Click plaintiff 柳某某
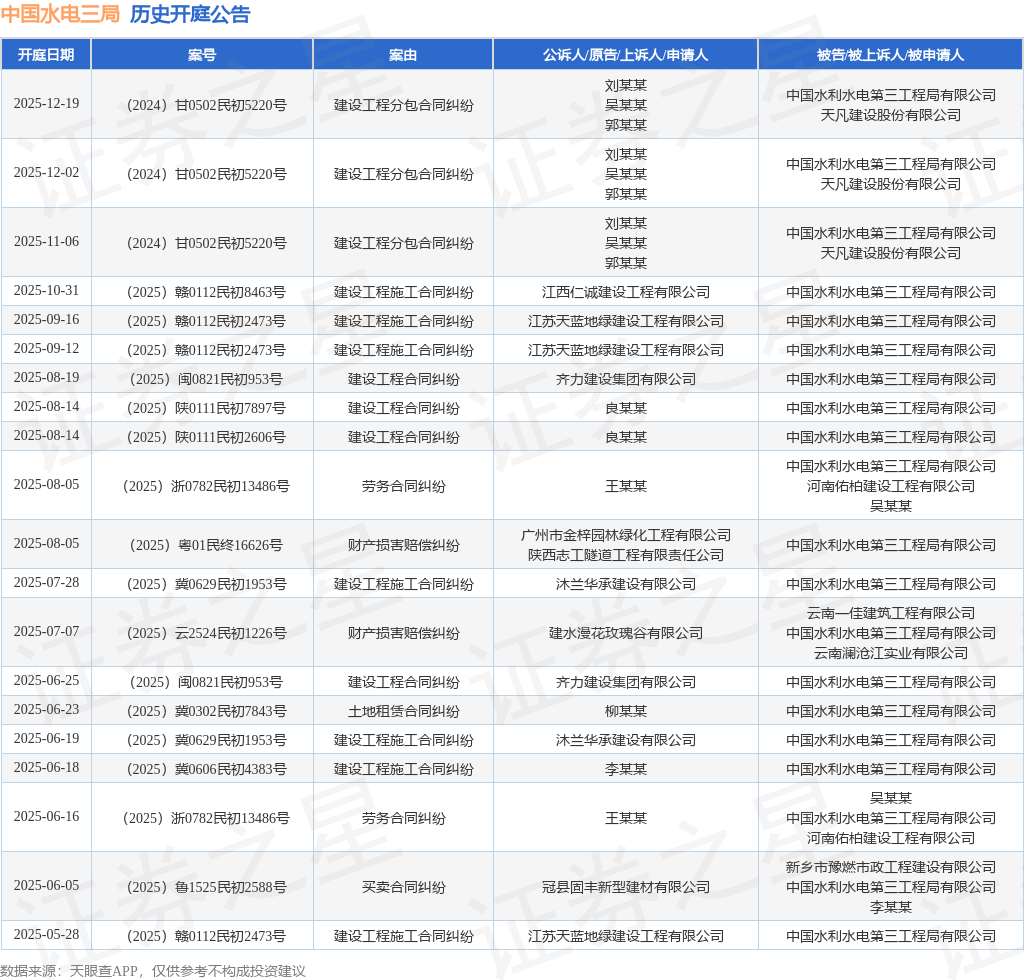1024x980 pixels. [626, 711]
